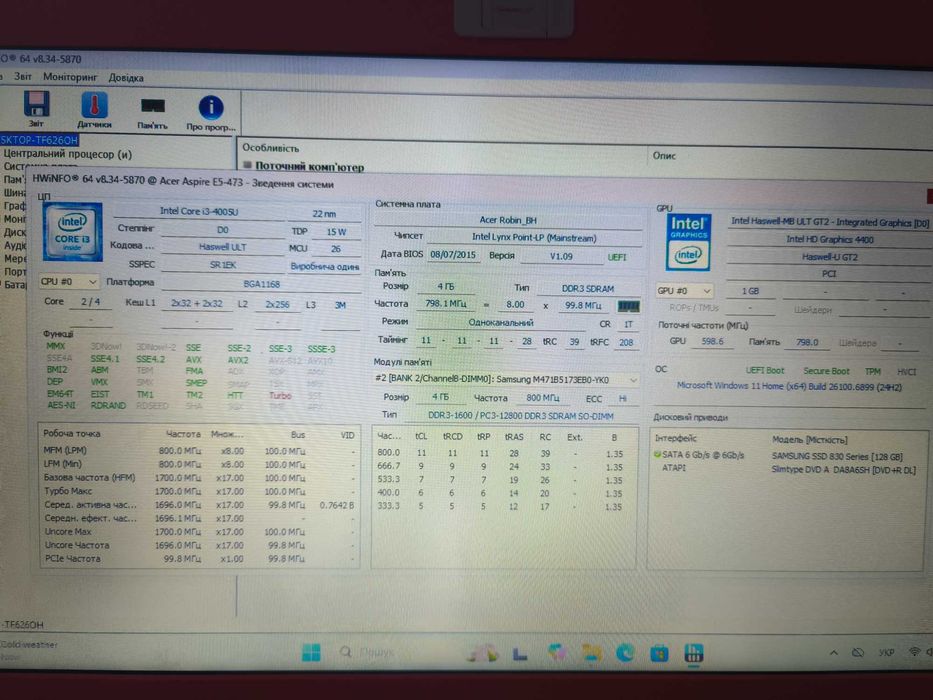The width and height of the screenshot is (933, 700).
Task: Click the DDR3 SDRAM memory type value
Action: pos(588,289)
